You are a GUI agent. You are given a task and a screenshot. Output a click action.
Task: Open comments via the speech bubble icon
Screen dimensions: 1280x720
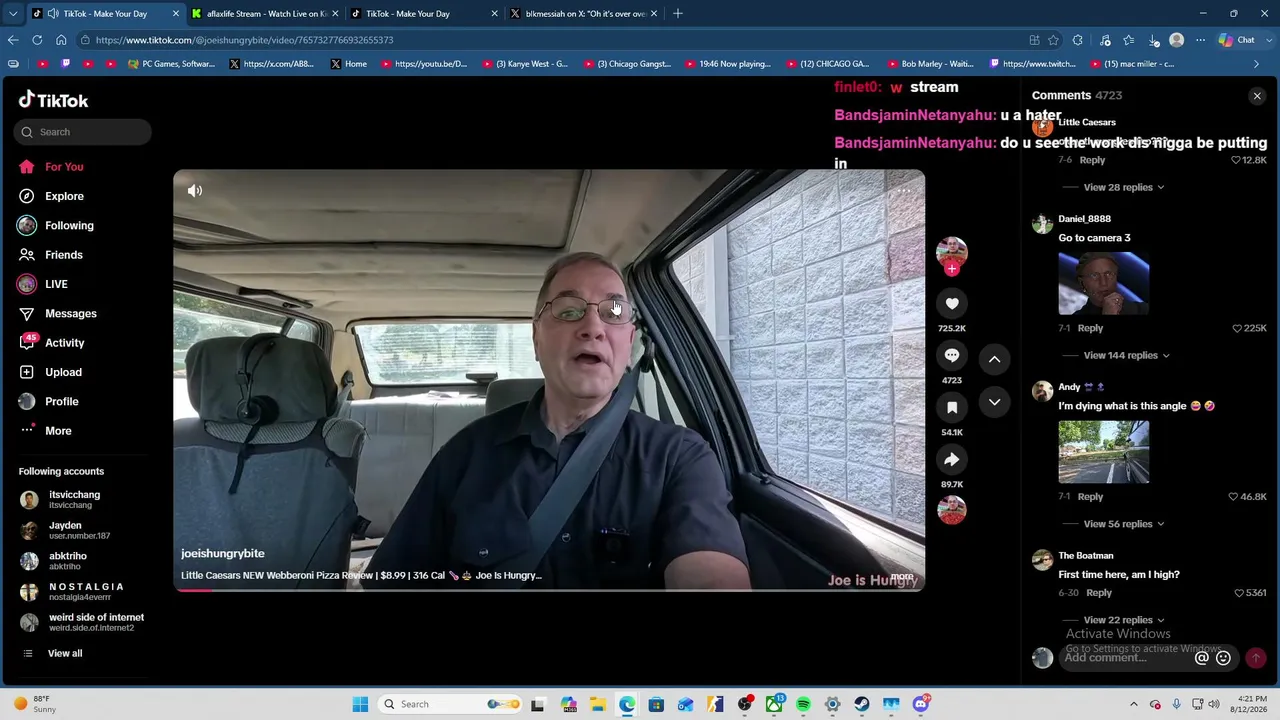click(x=952, y=356)
